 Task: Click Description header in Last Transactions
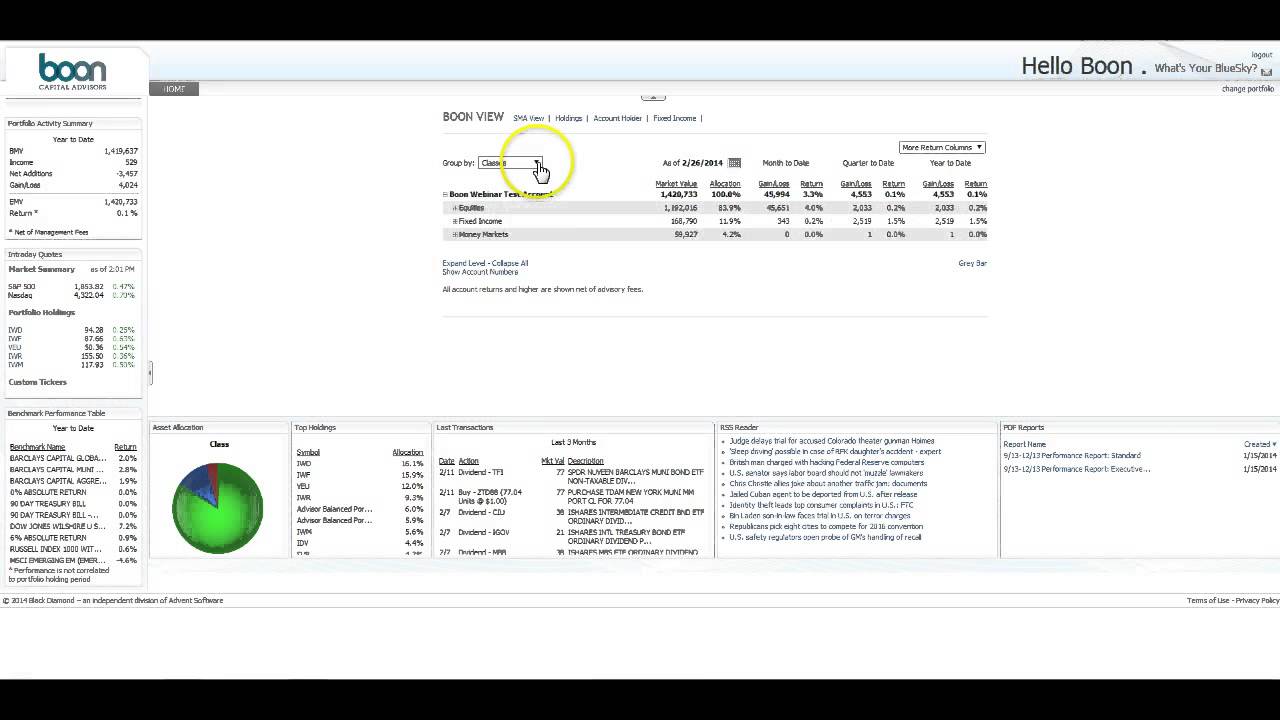586,461
